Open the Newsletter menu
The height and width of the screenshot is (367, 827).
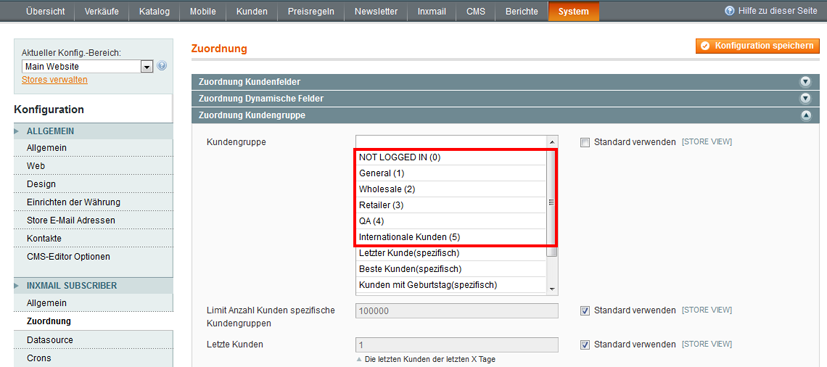coord(376,11)
